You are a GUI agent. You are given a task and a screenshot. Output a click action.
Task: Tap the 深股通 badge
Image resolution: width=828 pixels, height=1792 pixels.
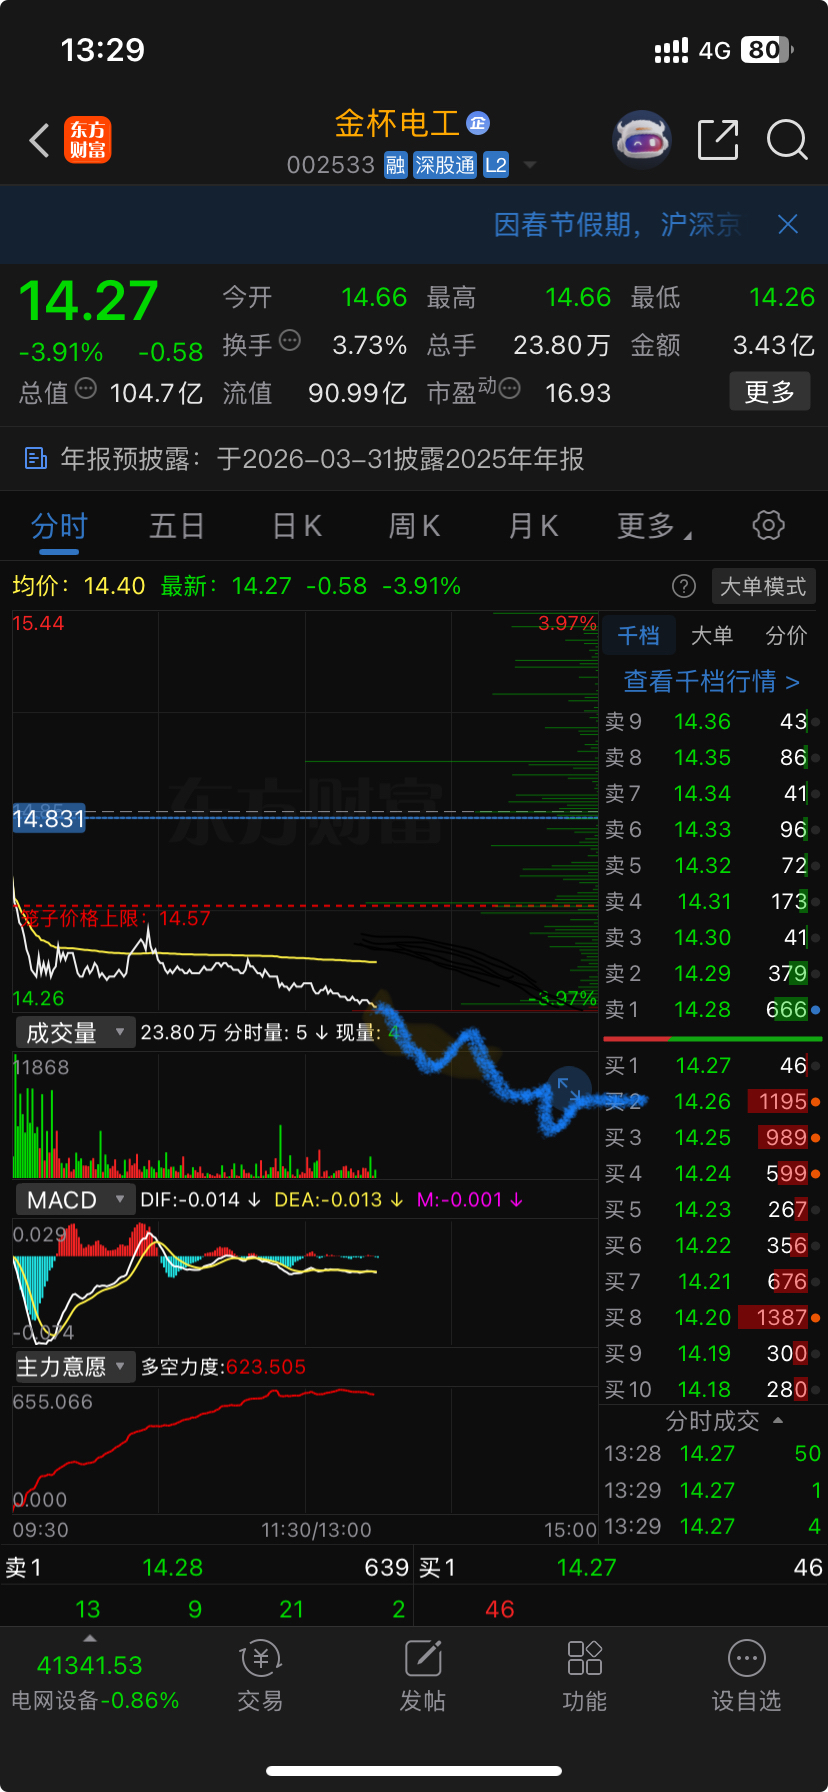445,165
